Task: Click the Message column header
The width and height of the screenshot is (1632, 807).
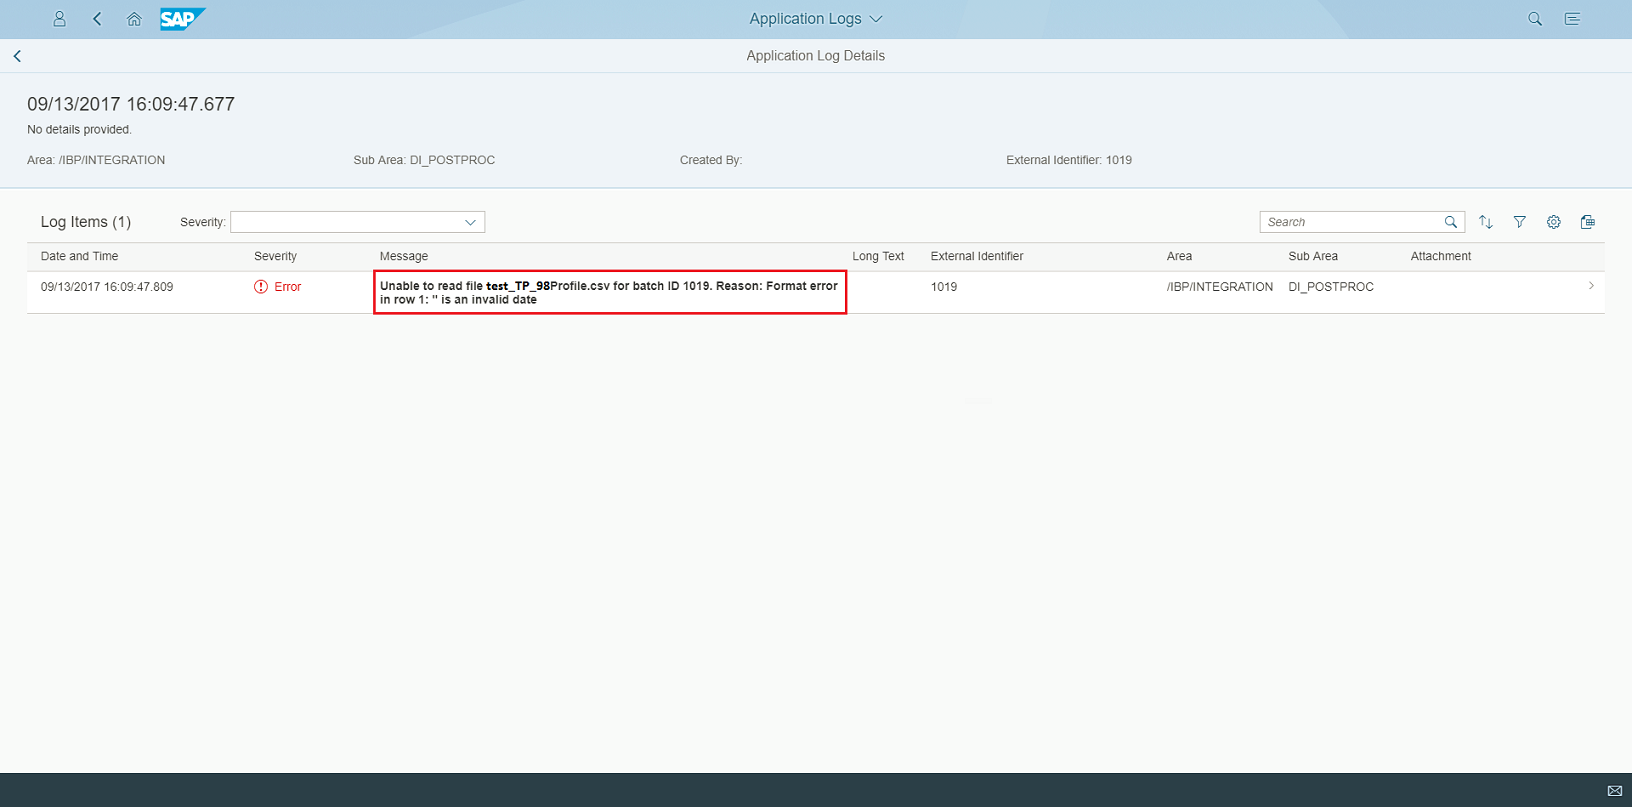Action: (404, 256)
